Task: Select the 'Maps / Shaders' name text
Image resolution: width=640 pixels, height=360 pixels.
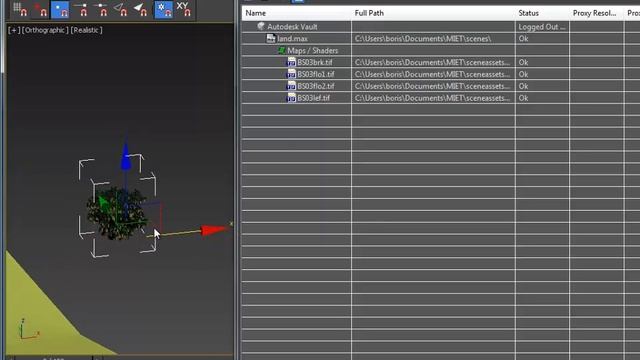Action: tap(313, 51)
